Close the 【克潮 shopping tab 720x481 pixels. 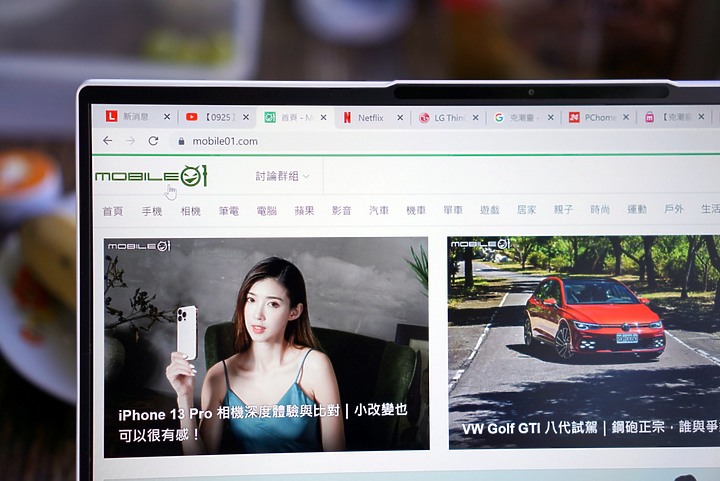pyautogui.click(x=701, y=117)
